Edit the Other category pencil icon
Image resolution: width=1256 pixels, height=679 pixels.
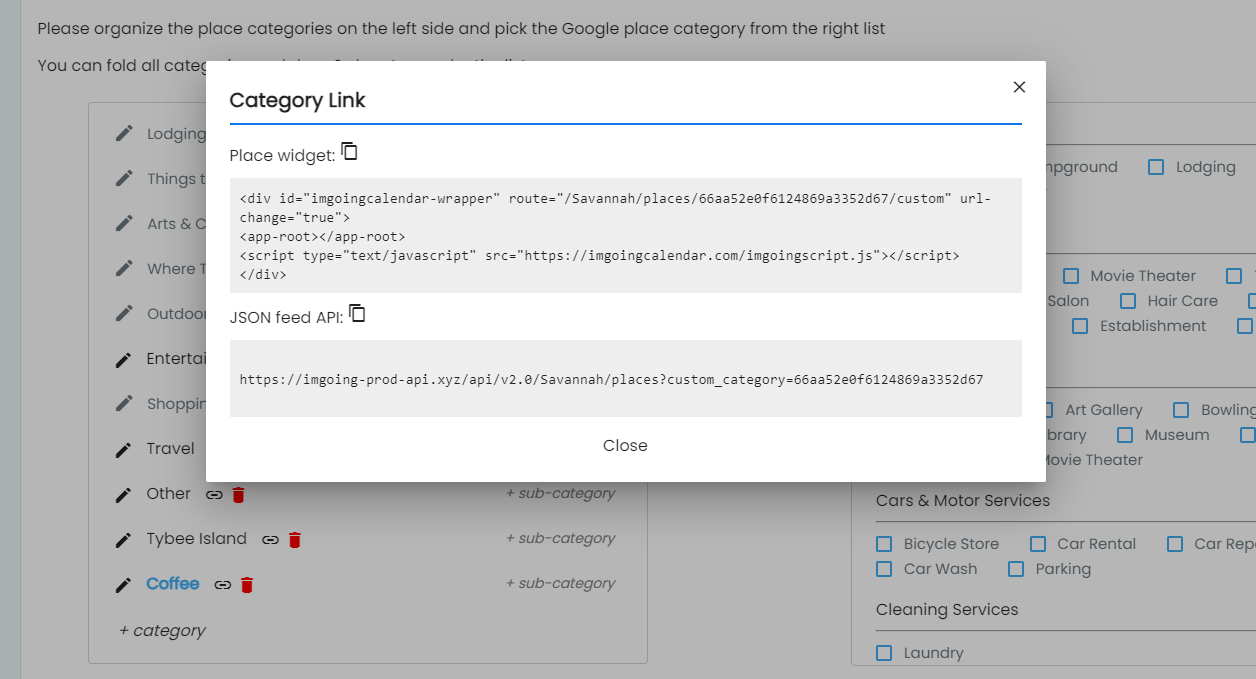(124, 494)
